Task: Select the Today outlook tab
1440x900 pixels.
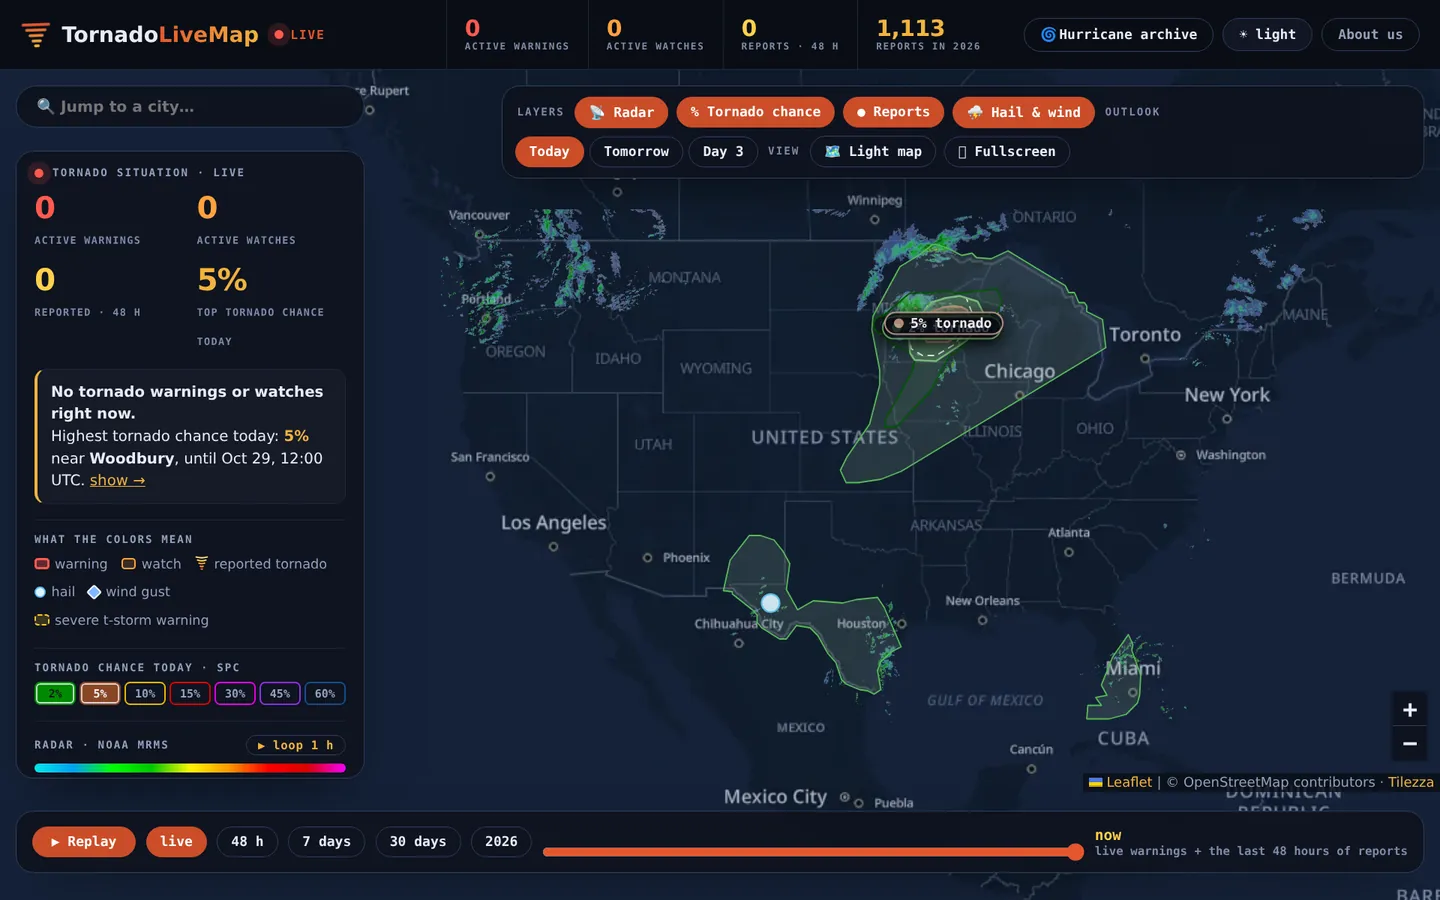Action: pos(549,151)
